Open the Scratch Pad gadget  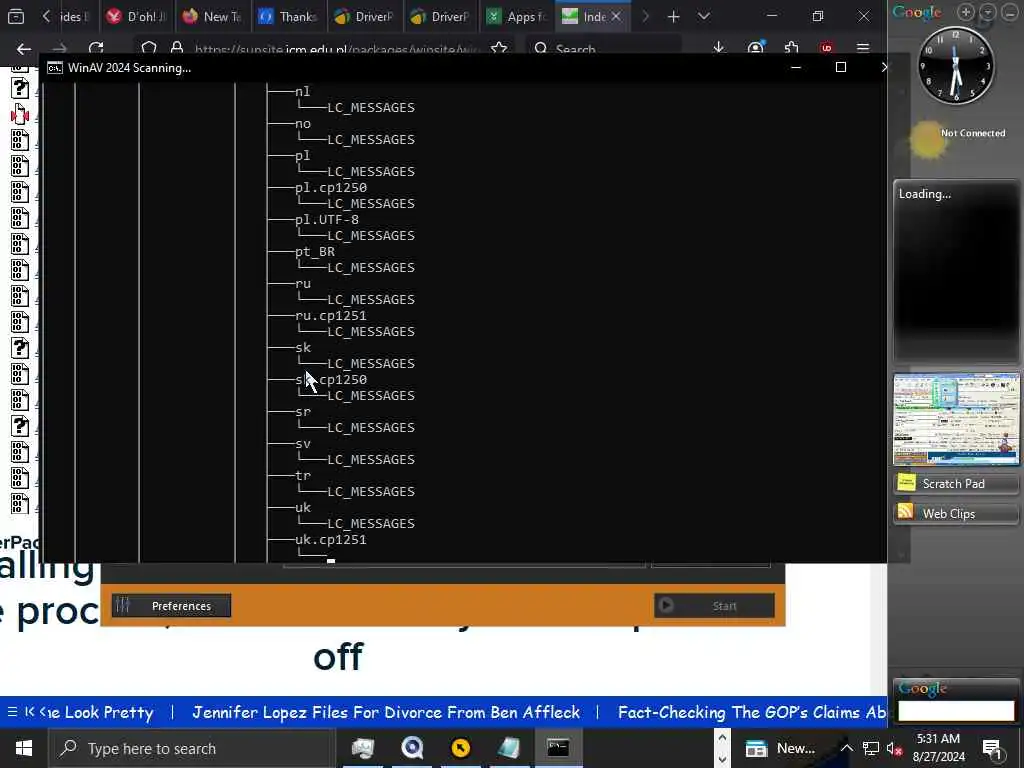pos(956,483)
